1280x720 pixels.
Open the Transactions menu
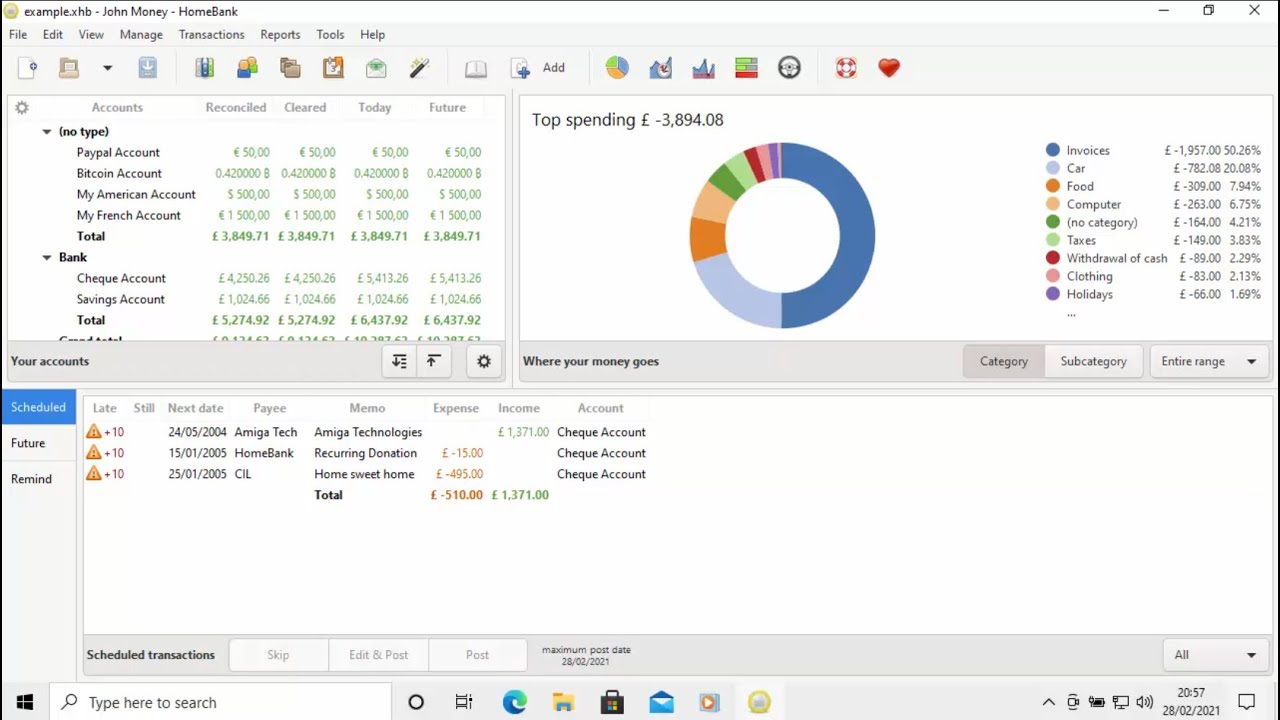coord(211,34)
